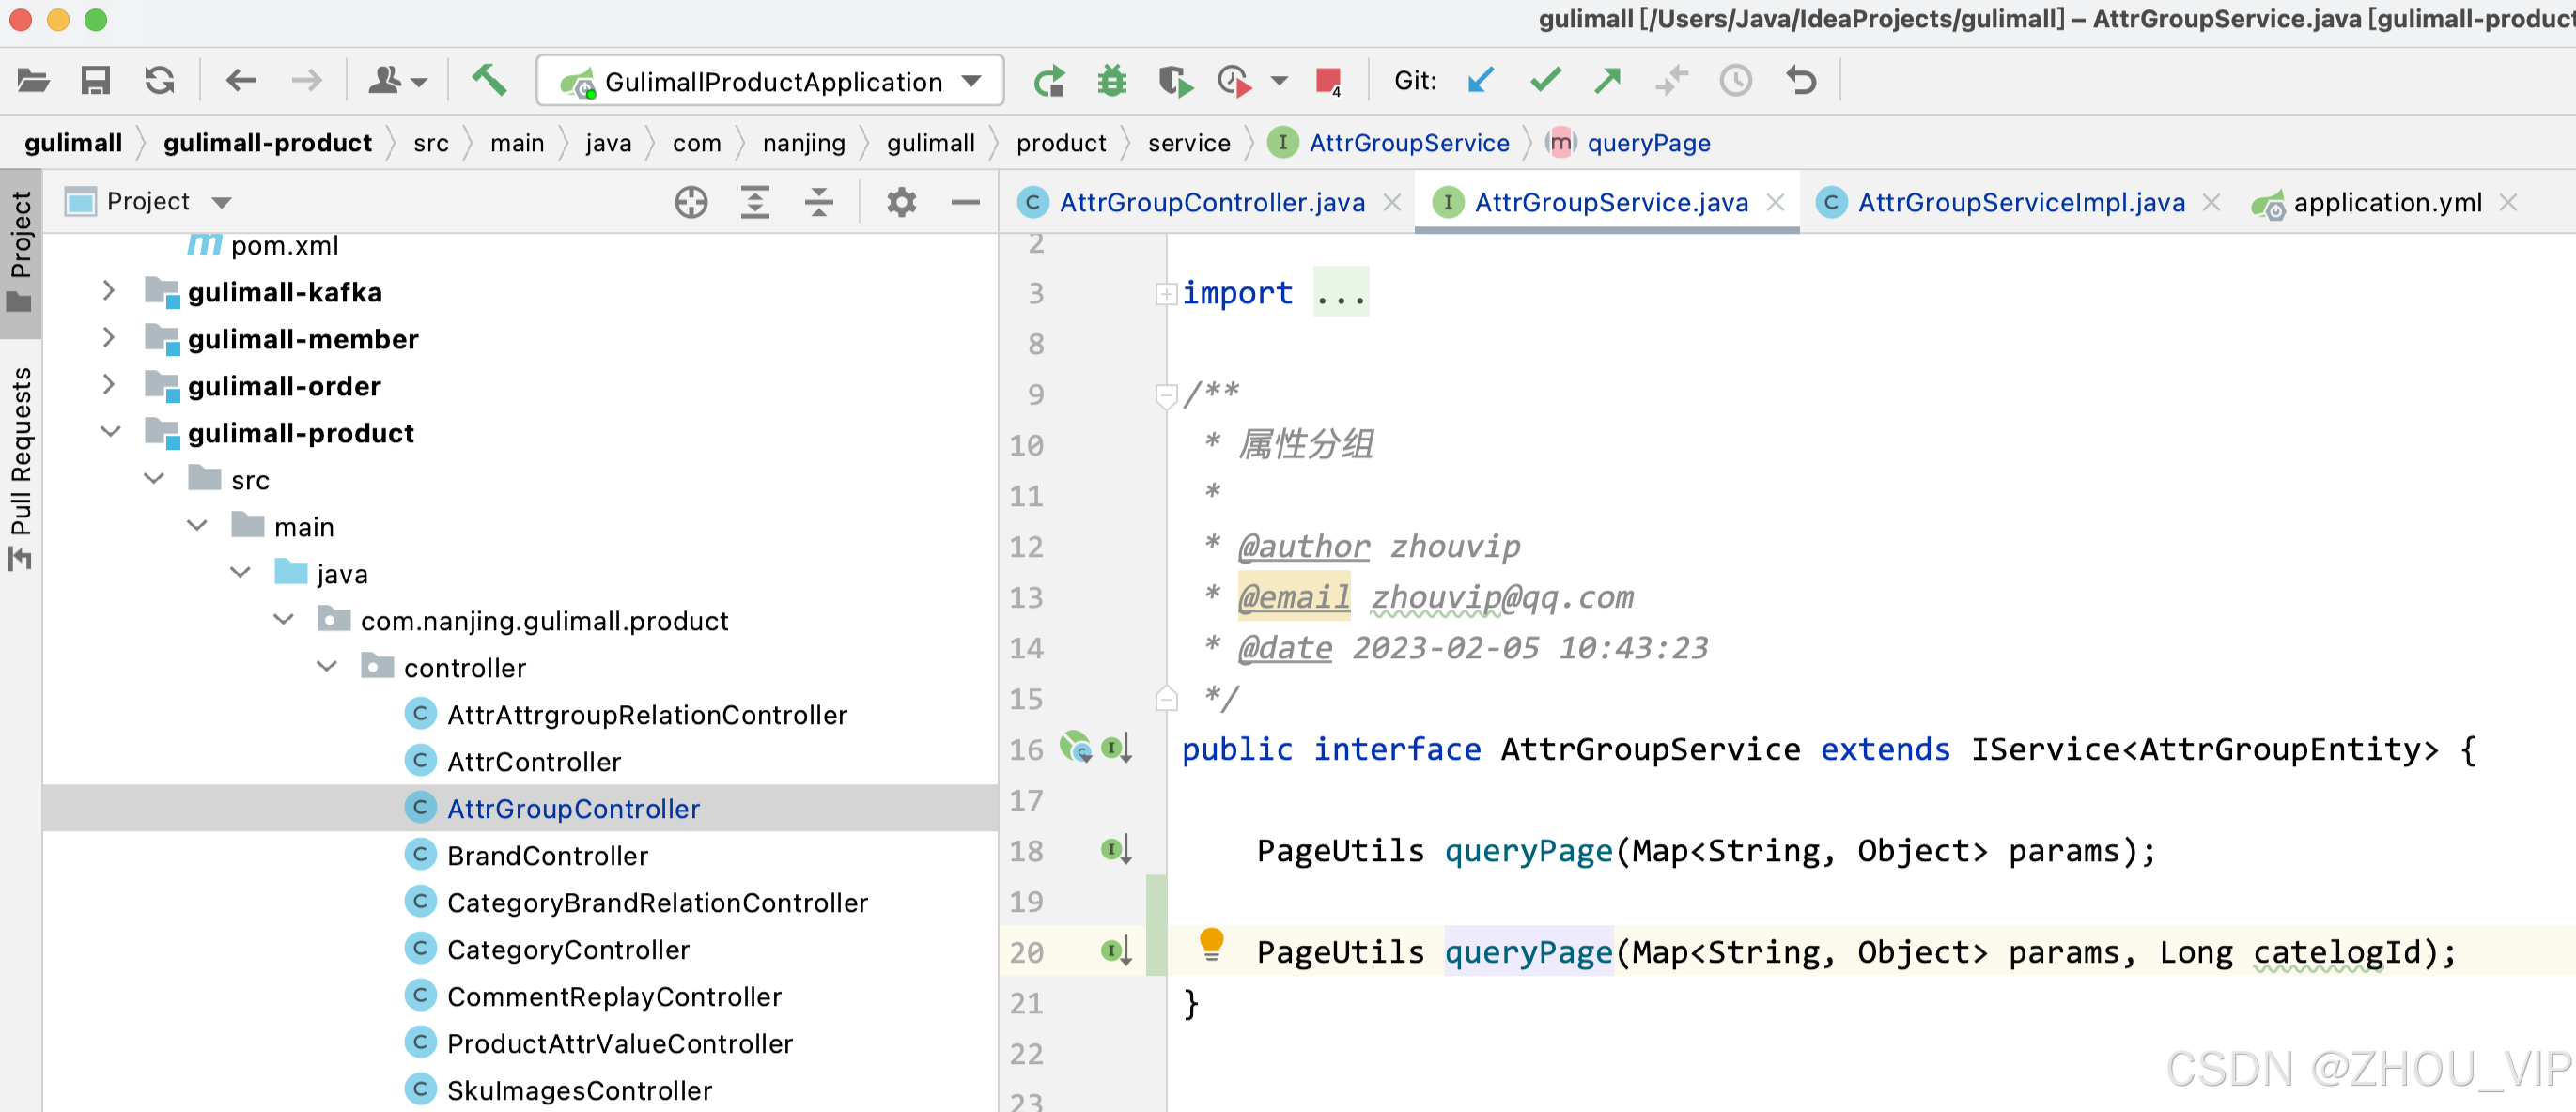The image size is (2576, 1112).
Task: Expand all in the Project panel
Action: (x=755, y=202)
